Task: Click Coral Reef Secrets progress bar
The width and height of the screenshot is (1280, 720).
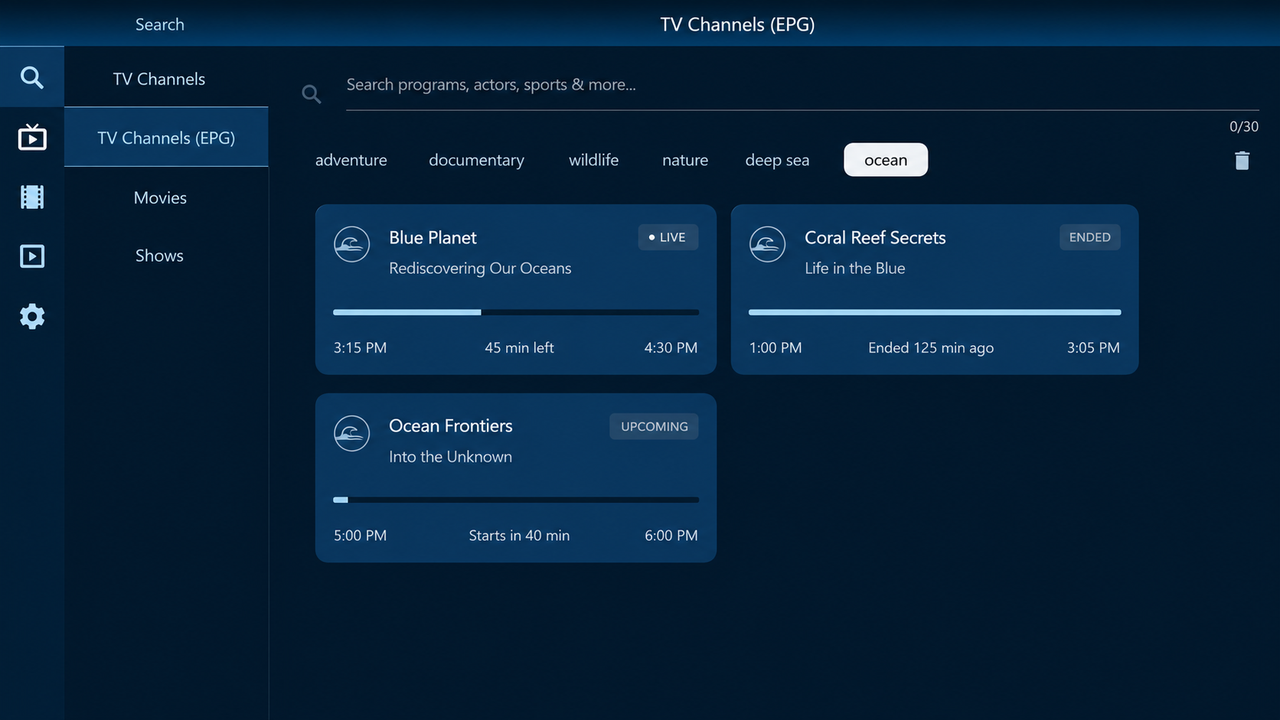Action: tap(934, 312)
